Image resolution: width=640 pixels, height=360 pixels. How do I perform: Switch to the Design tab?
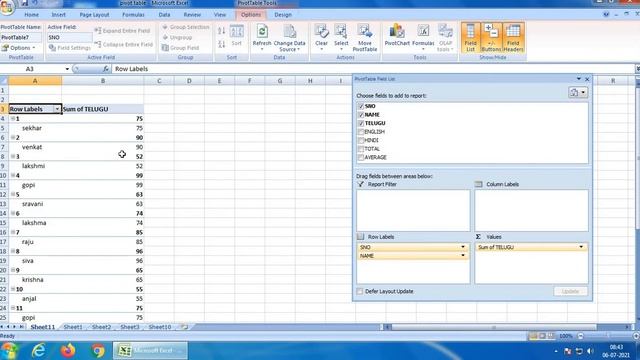tap(283, 15)
